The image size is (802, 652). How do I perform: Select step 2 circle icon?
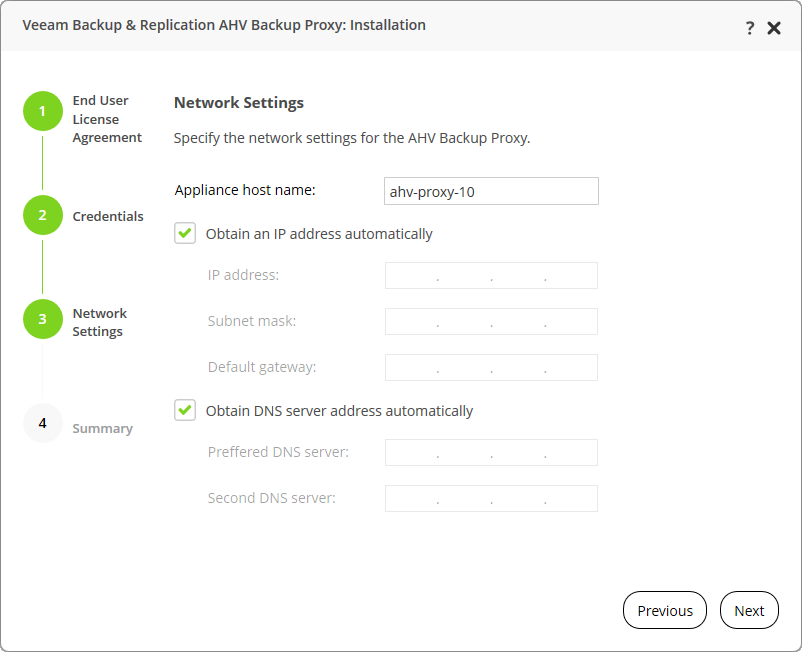(43, 215)
